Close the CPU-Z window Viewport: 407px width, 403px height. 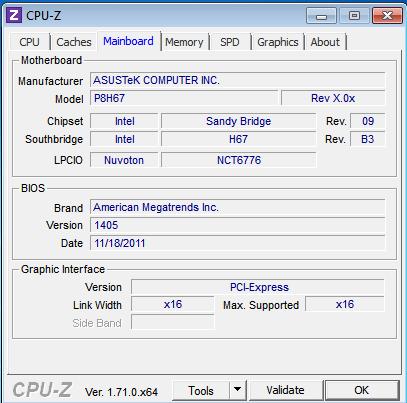387,16
